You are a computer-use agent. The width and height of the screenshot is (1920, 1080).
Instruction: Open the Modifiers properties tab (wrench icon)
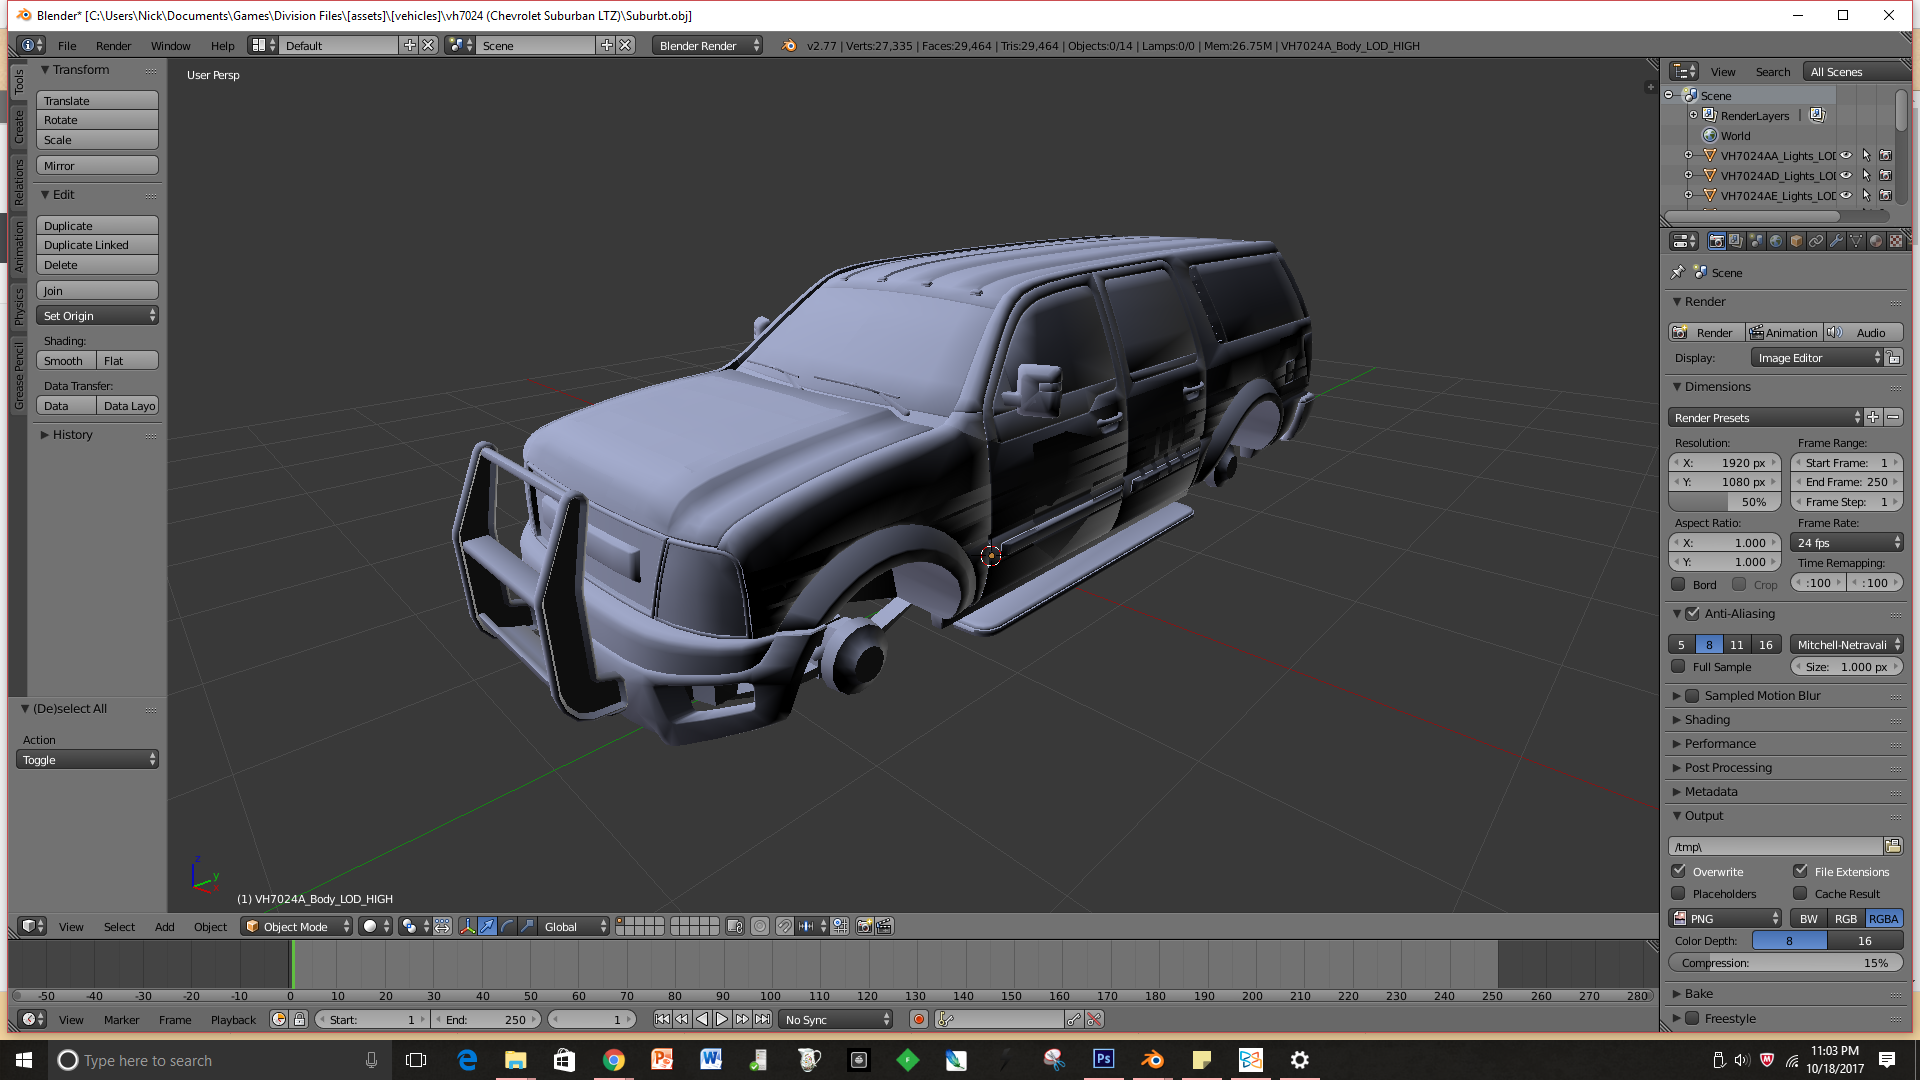(1836, 241)
